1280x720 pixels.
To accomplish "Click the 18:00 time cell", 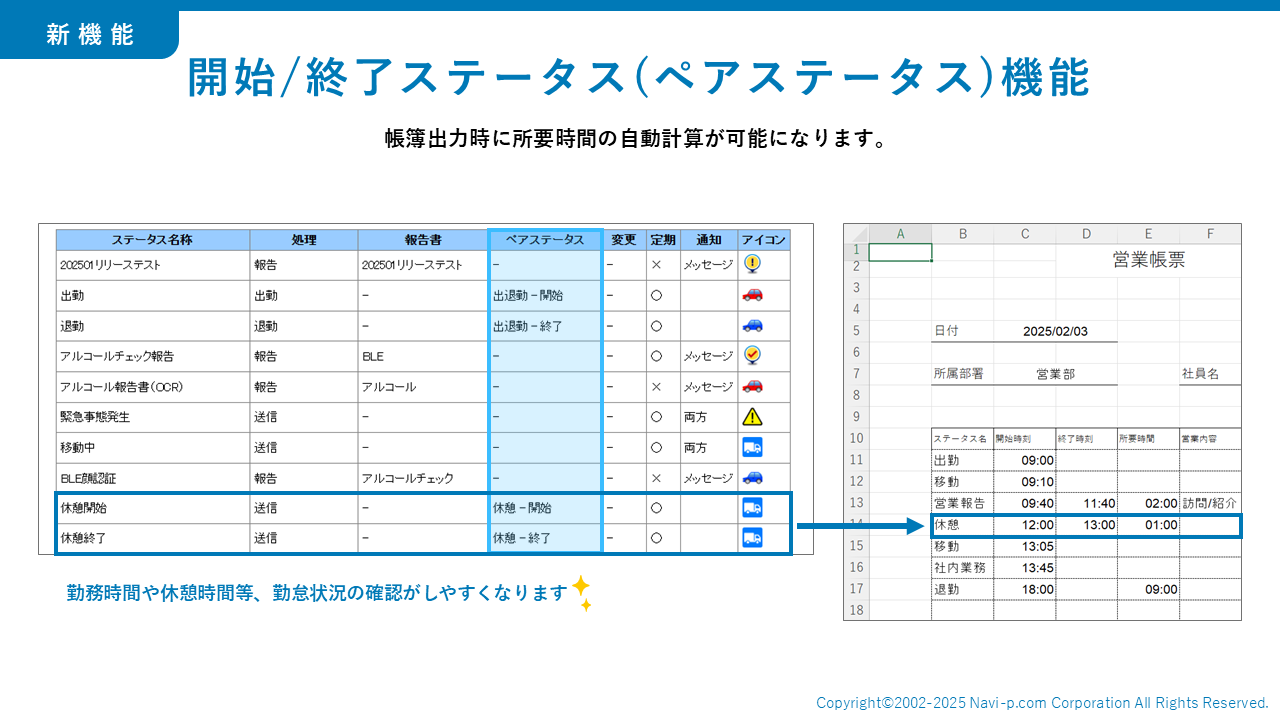I will pyautogui.click(x=1024, y=589).
